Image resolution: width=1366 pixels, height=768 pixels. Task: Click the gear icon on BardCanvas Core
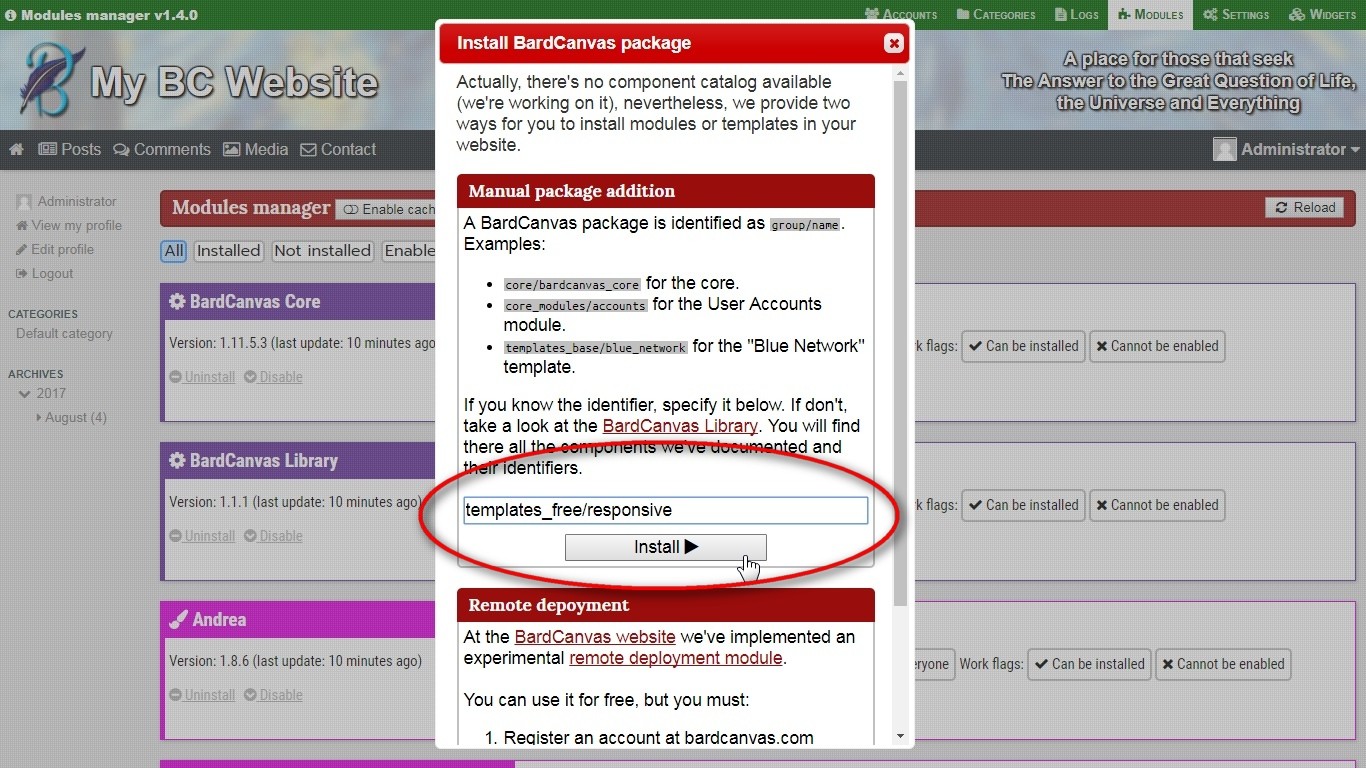(x=177, y=302)
